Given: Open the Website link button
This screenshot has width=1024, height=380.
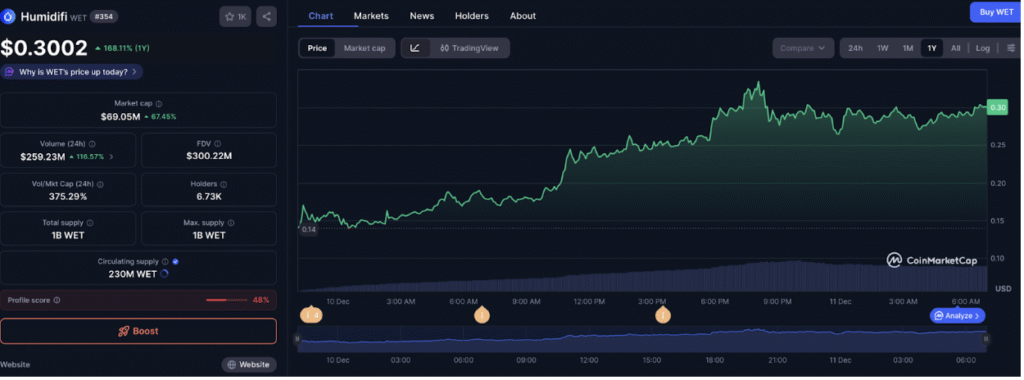Looking at the screenshot, I should pos(249,364).
